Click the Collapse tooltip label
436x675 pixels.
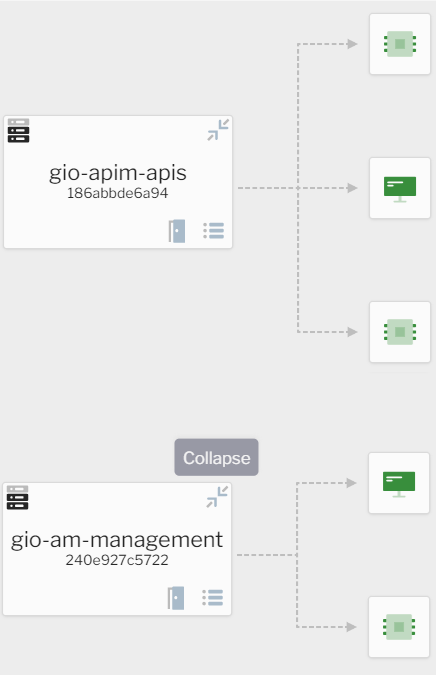(216, 458)
